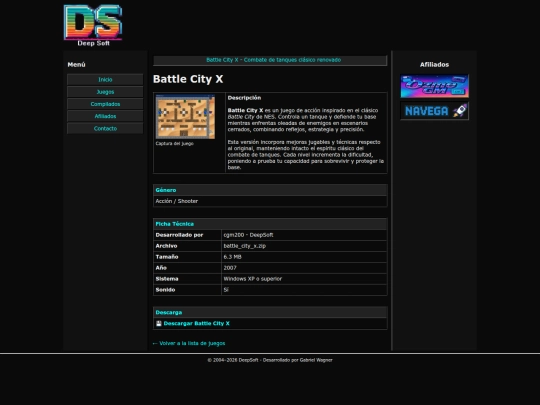
Task: Open the Contacto menu item
Action: [105, 128]
